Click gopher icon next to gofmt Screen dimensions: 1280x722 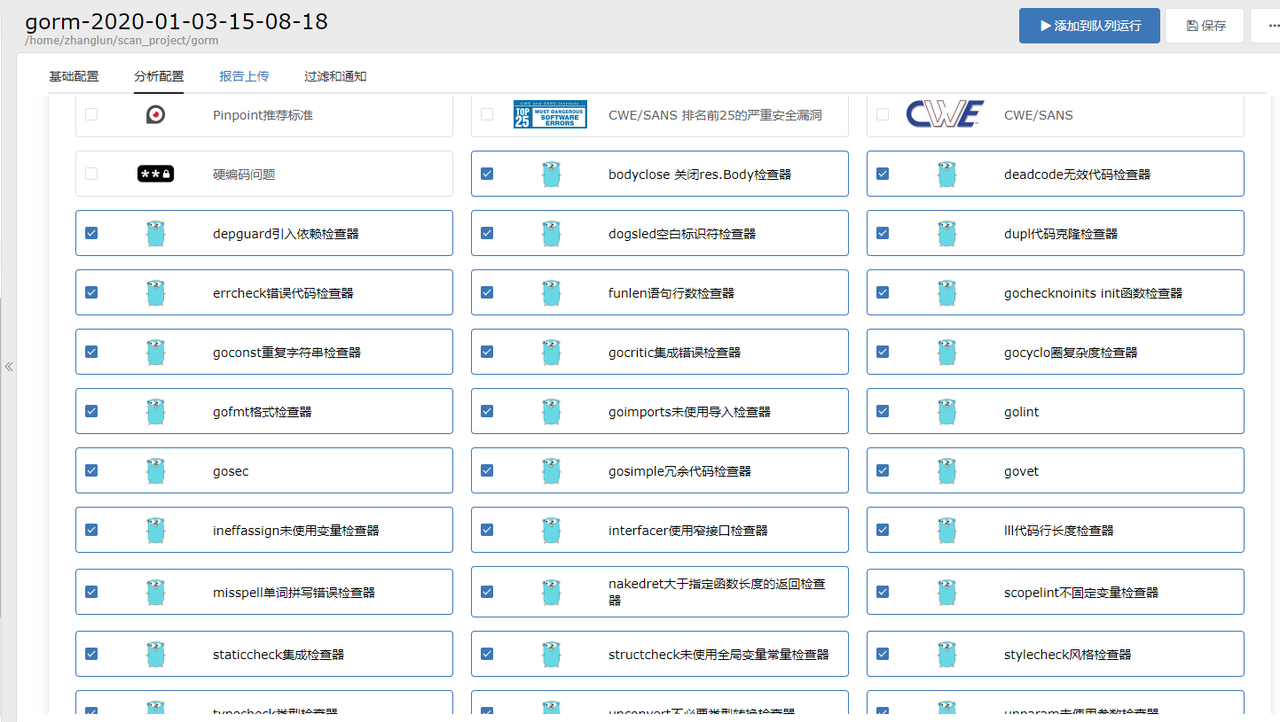click(155, 411)
